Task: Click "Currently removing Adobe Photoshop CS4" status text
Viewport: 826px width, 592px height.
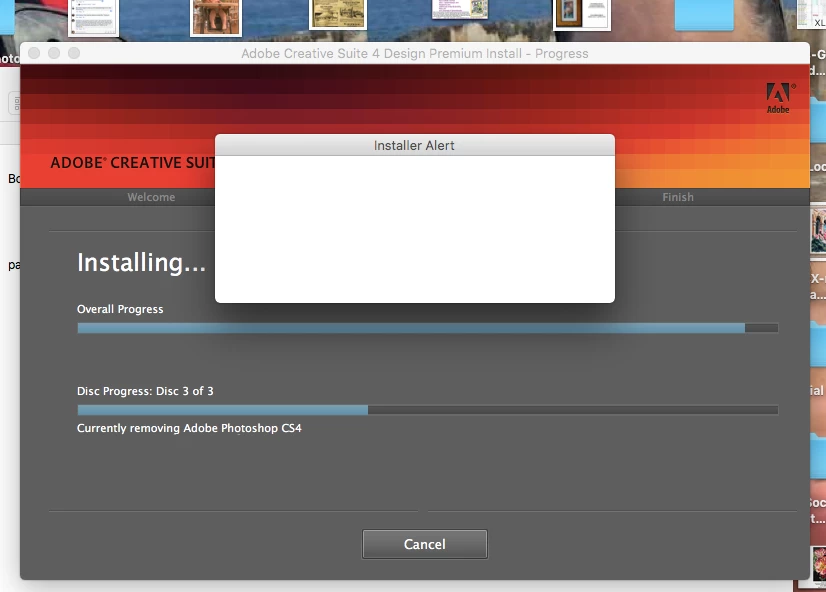Action: (x=189, y=428)
